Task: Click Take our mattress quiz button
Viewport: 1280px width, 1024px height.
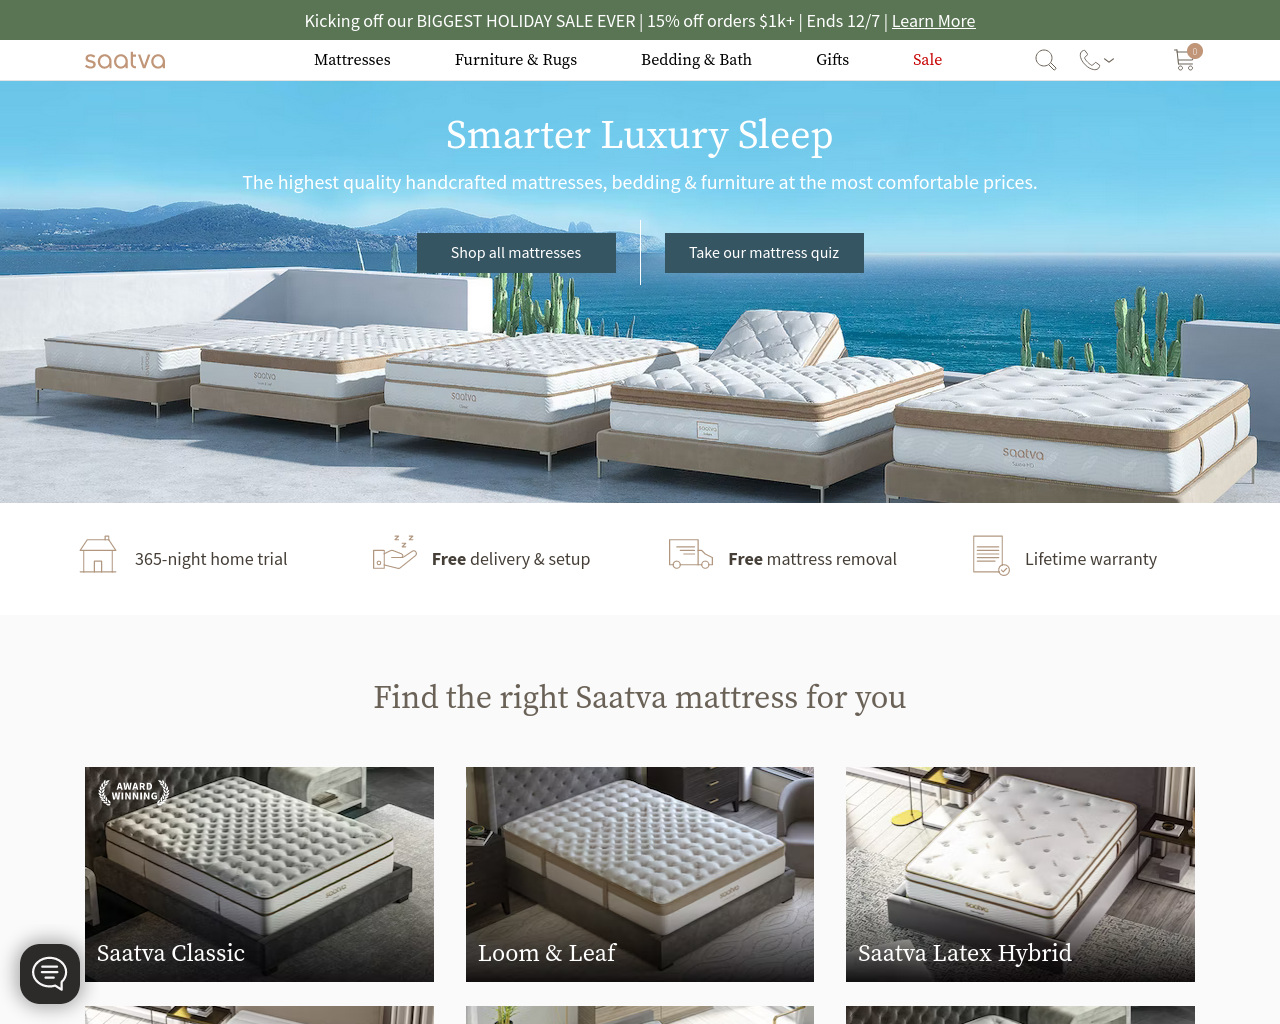Action: click(764, 253)
